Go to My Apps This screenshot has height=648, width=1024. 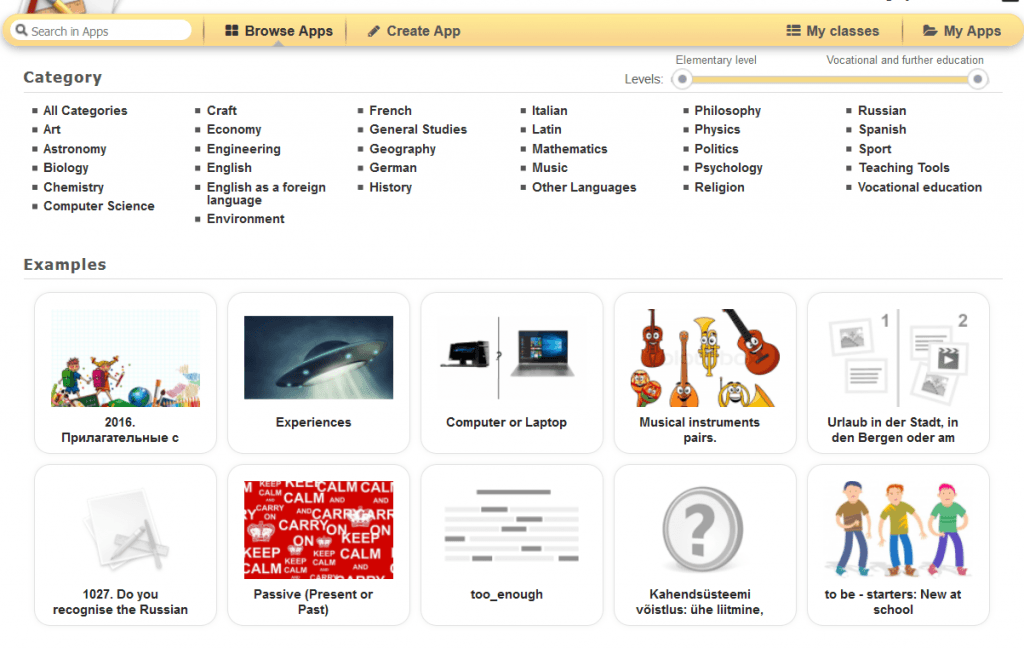pos(962,31)
